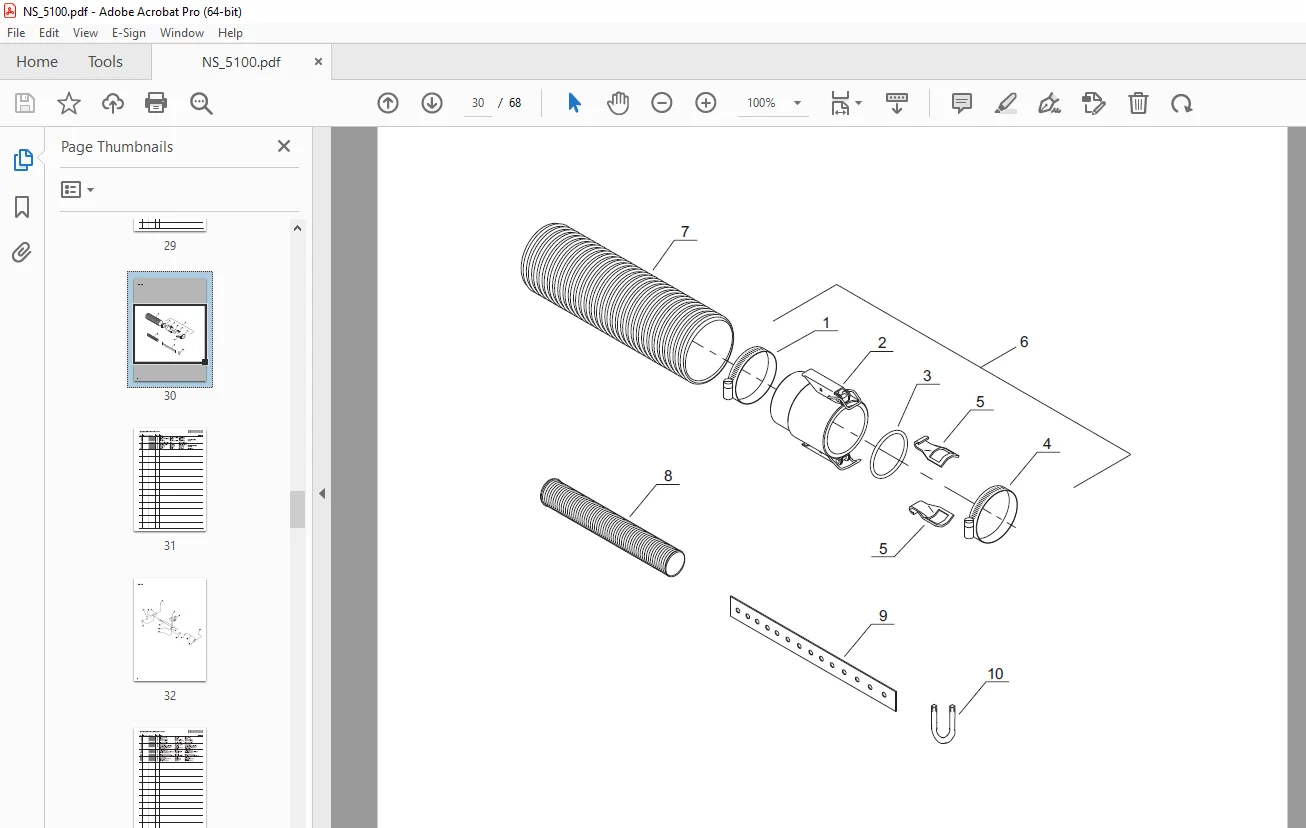
Task: Select the page 32 thumbnail
Action: pyautogui.click(x=170, y=630)
